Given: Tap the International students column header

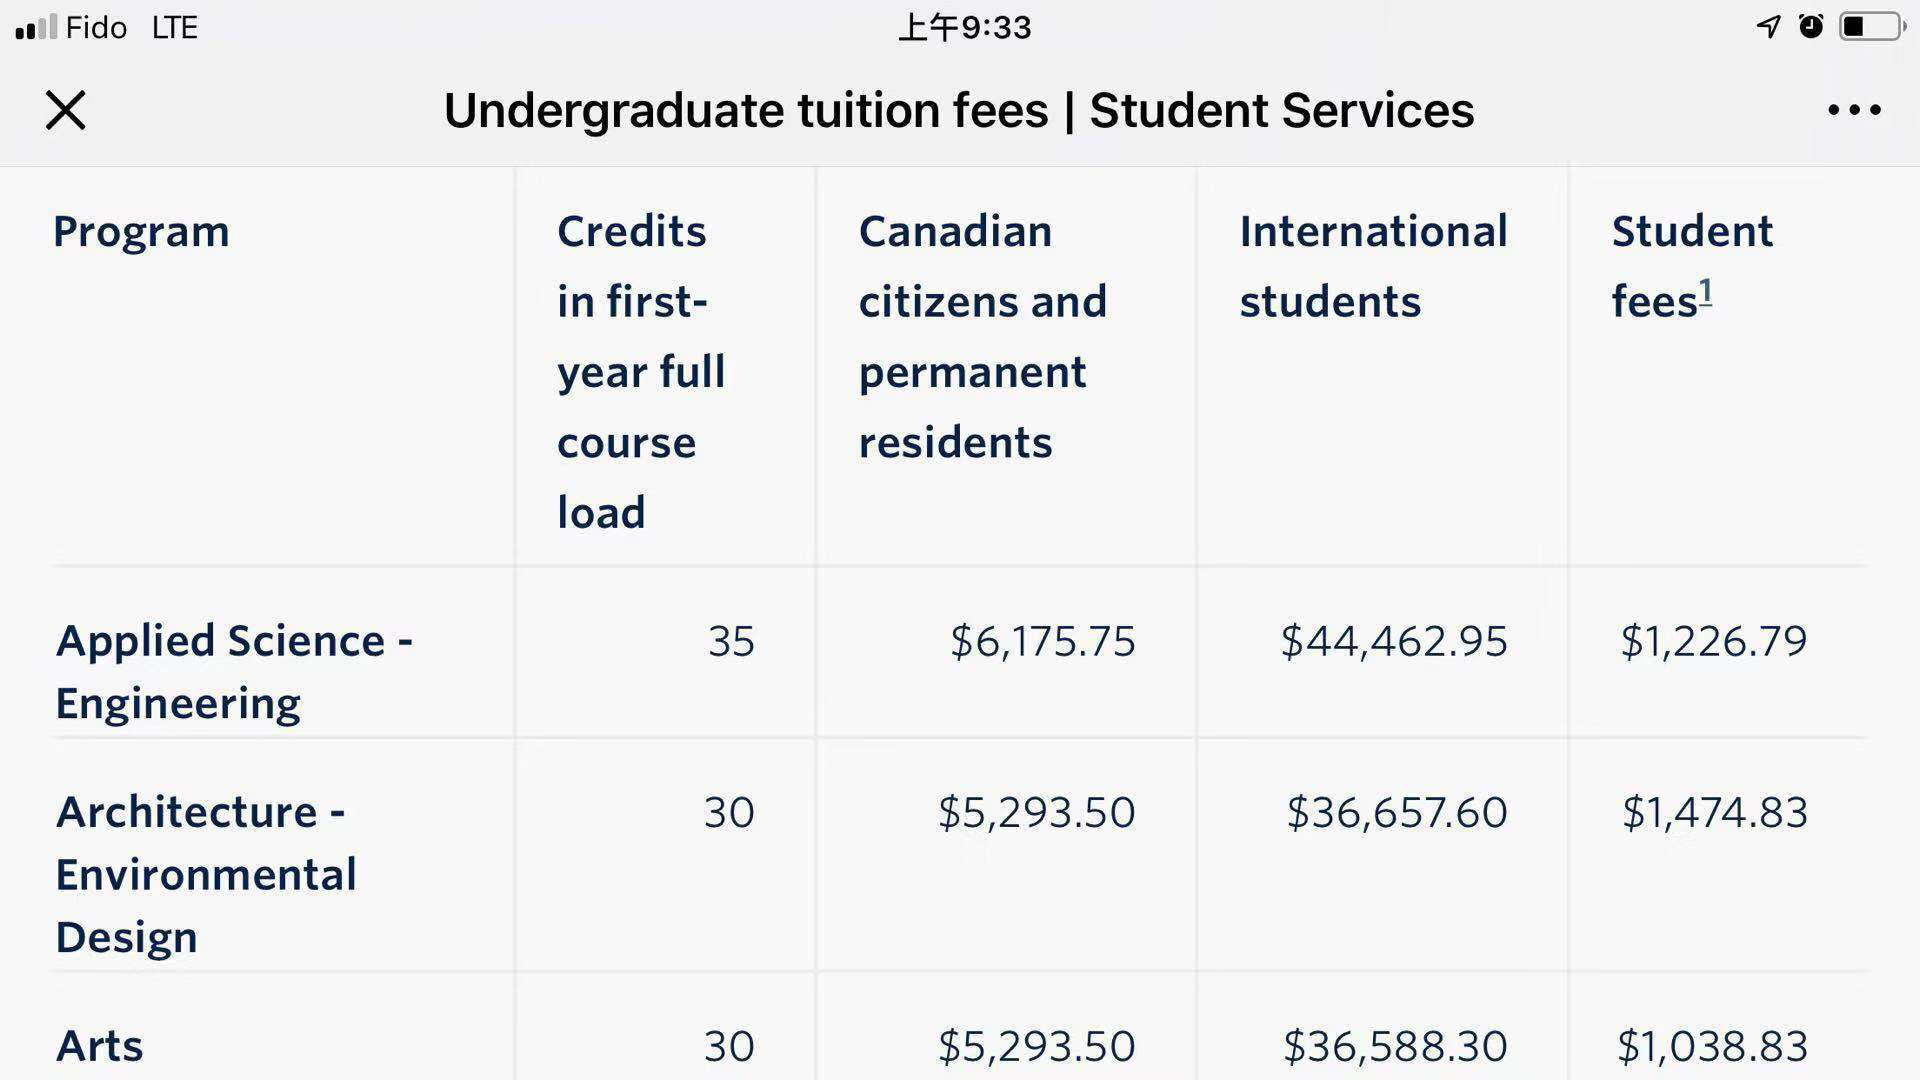Looking at the screenshot, I should [x=1373, y=266].
